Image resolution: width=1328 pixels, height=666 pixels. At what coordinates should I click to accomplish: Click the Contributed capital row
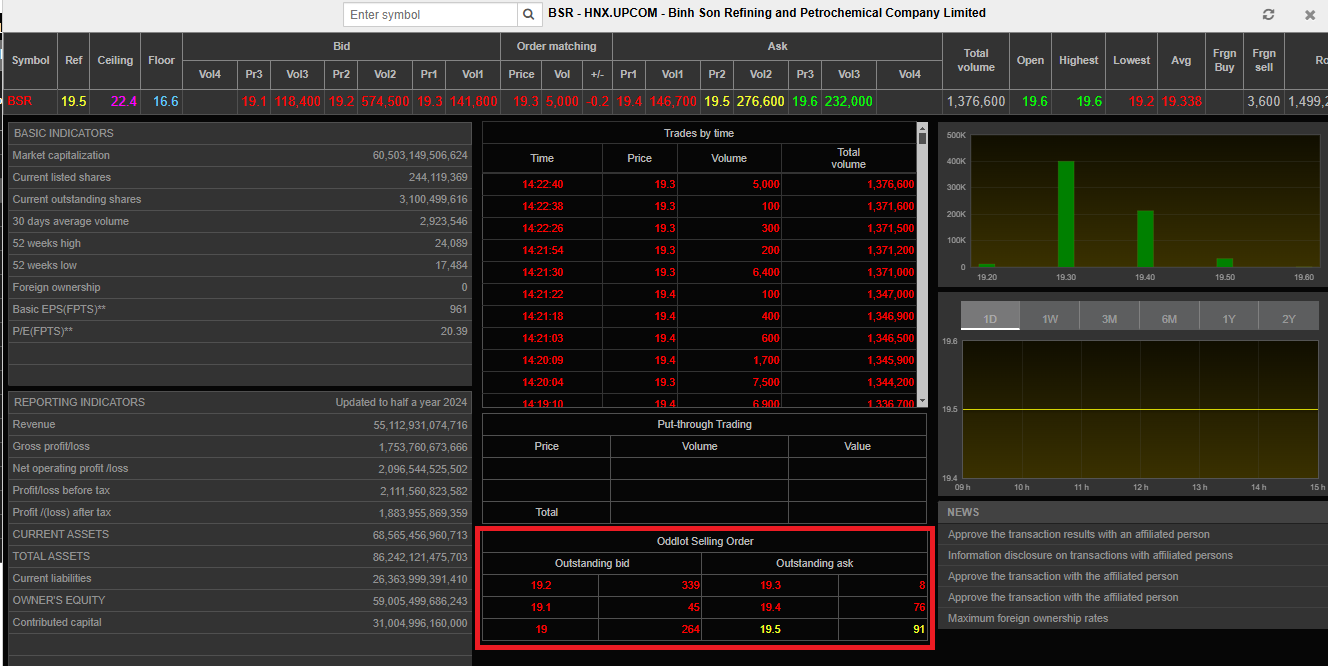coord(240,622)
